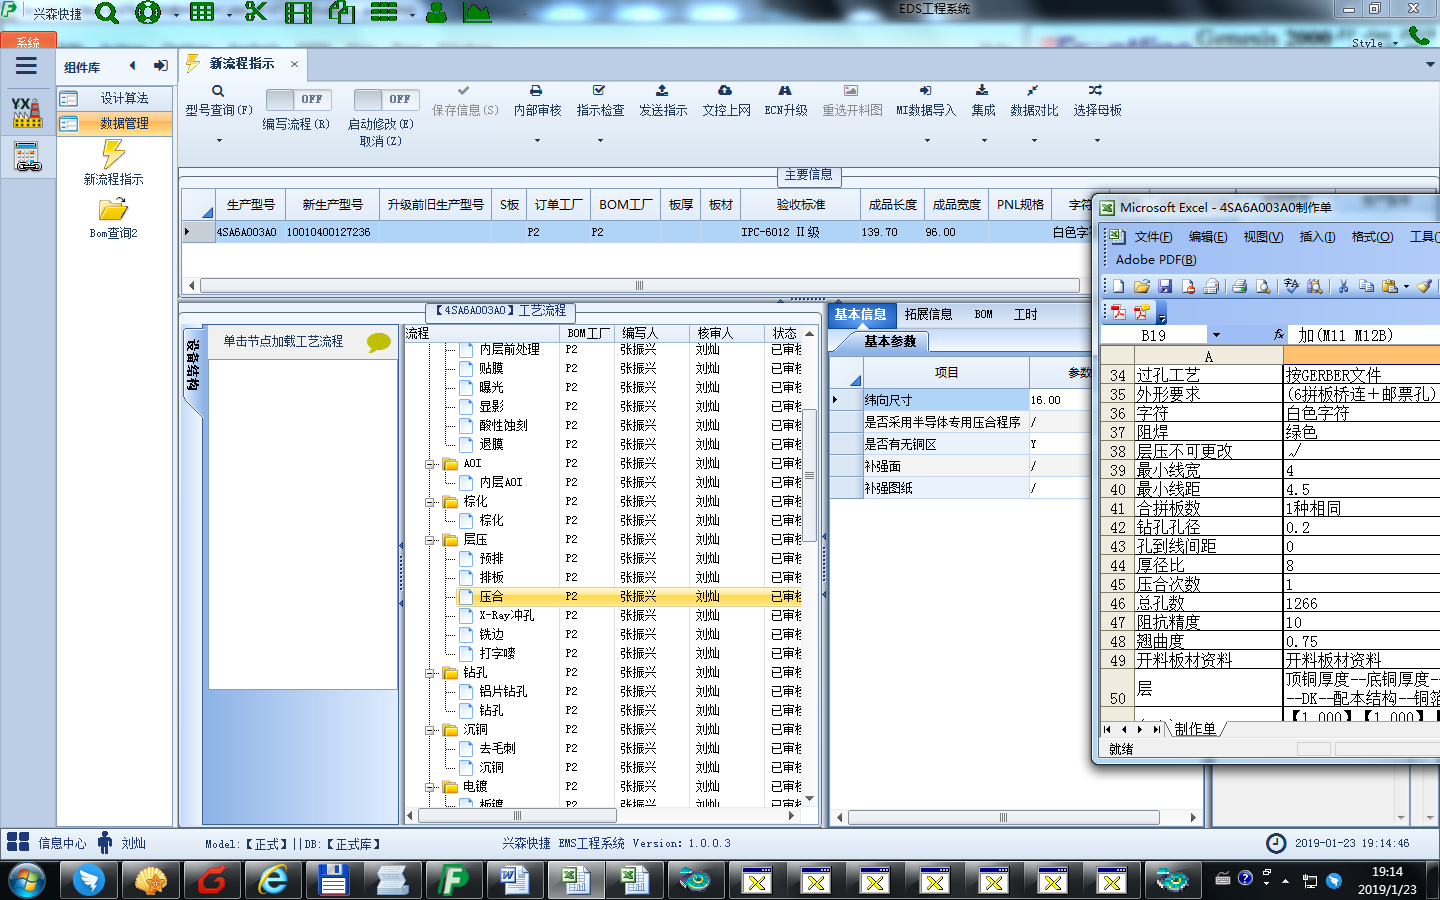Open the dropdown arrow under 内部审核

tap(537, 141)
